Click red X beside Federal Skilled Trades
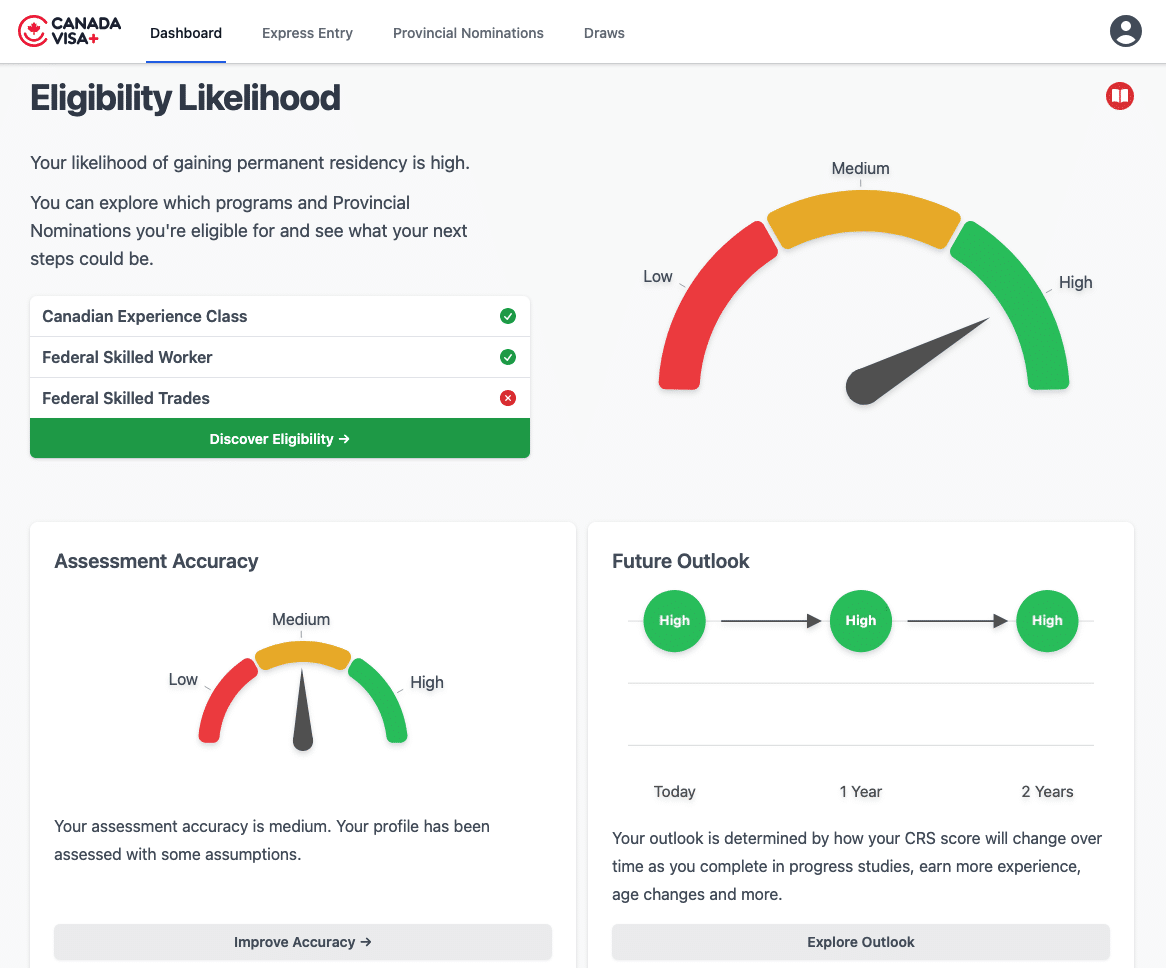Viewport: 1166px width, 968px height. click(507, 398)
